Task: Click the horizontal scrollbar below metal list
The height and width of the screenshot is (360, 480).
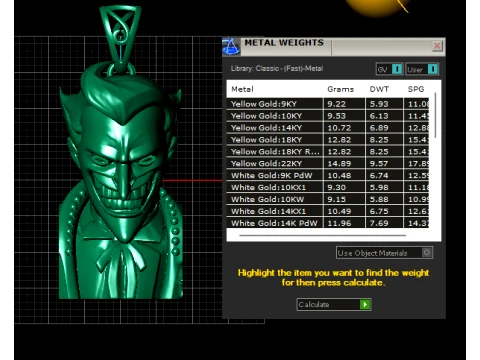Action: tap(322, 235)
